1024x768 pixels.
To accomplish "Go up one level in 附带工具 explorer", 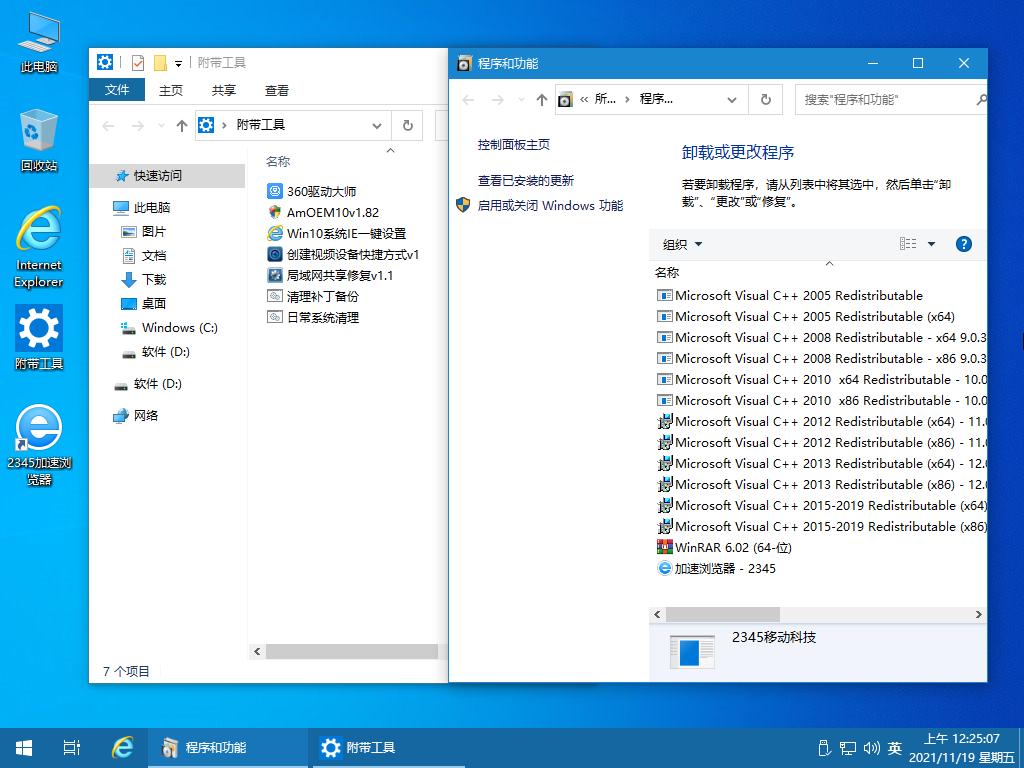I will click(x=182, y=125).
